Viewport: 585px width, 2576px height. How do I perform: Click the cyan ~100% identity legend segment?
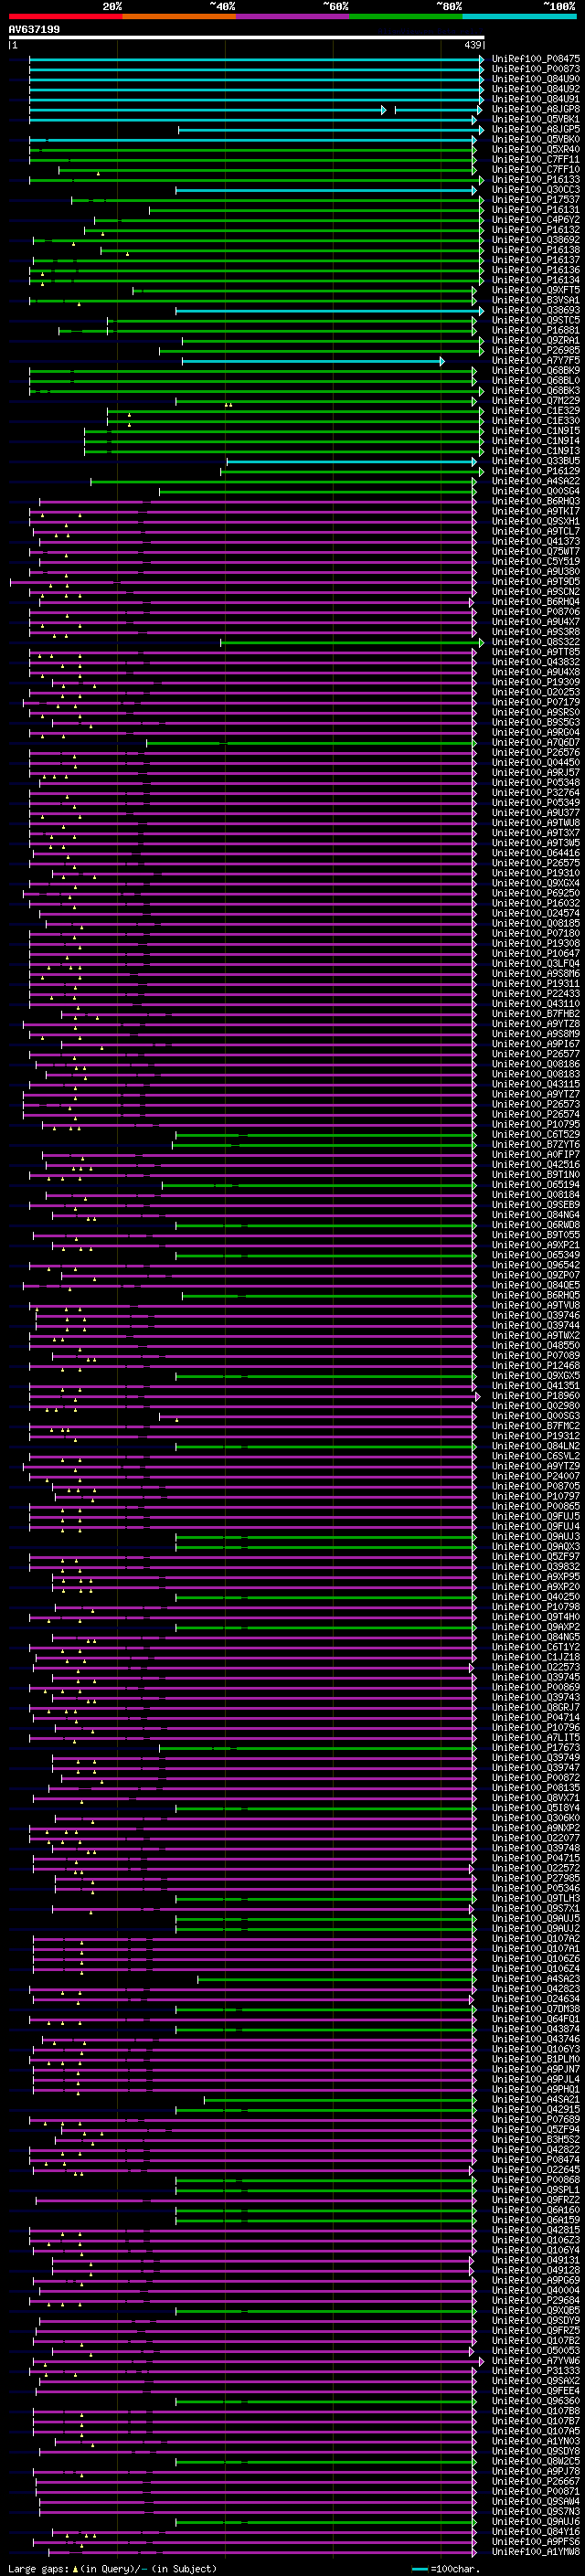pyautogui.click(x=519, y=16)
